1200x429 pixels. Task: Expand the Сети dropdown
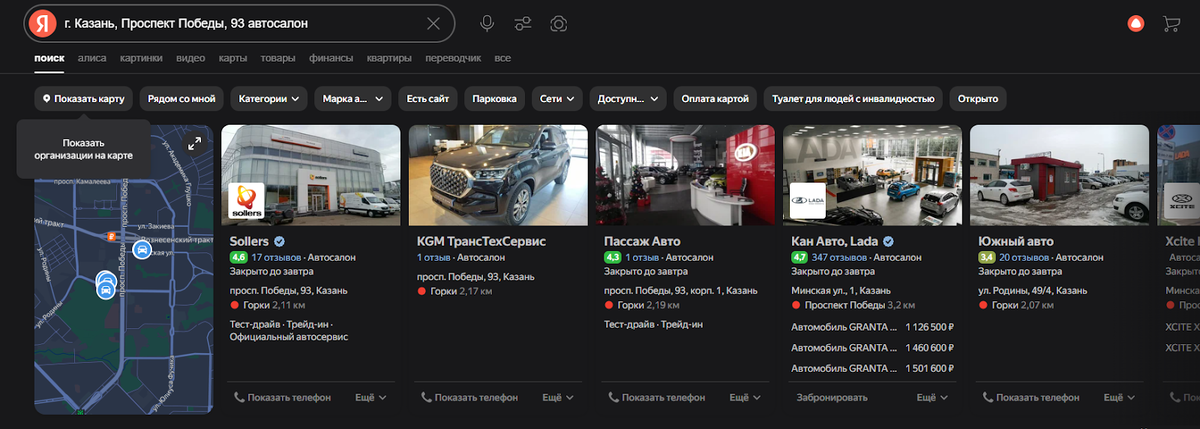click(557, 99)
